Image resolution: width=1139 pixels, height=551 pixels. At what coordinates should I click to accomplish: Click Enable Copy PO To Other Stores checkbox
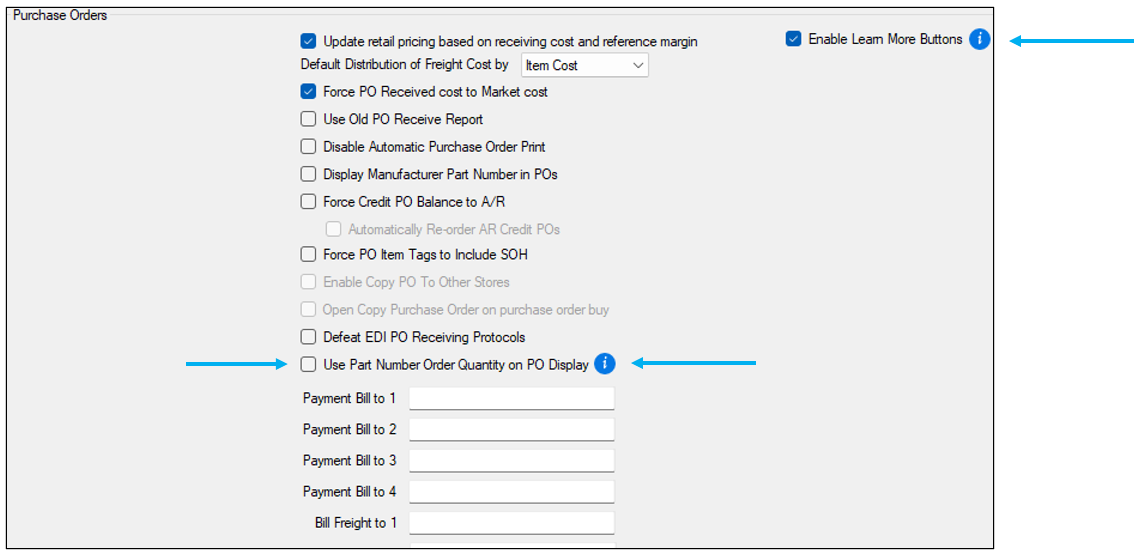pyautogui.click(x=308, y=282)
